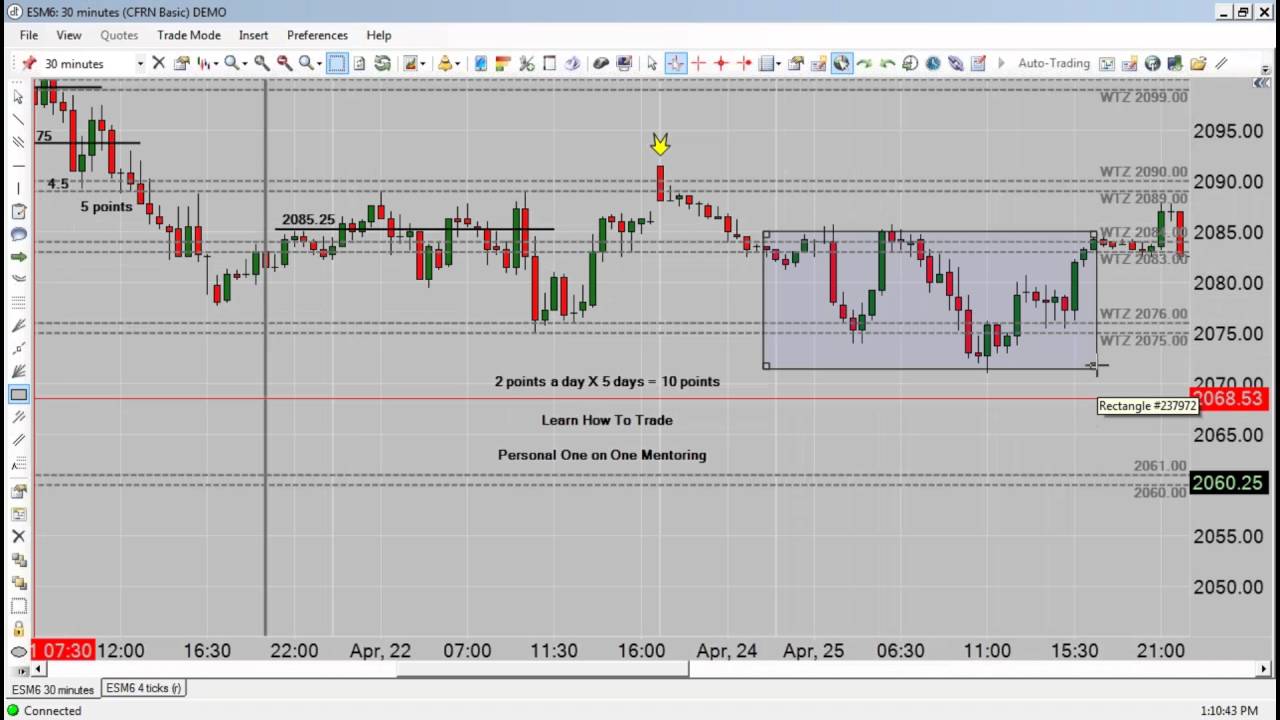Screen dimensions: 1280x720
Task: Click the open folder icon in toolbar
Action: (x=1198, y=63)
